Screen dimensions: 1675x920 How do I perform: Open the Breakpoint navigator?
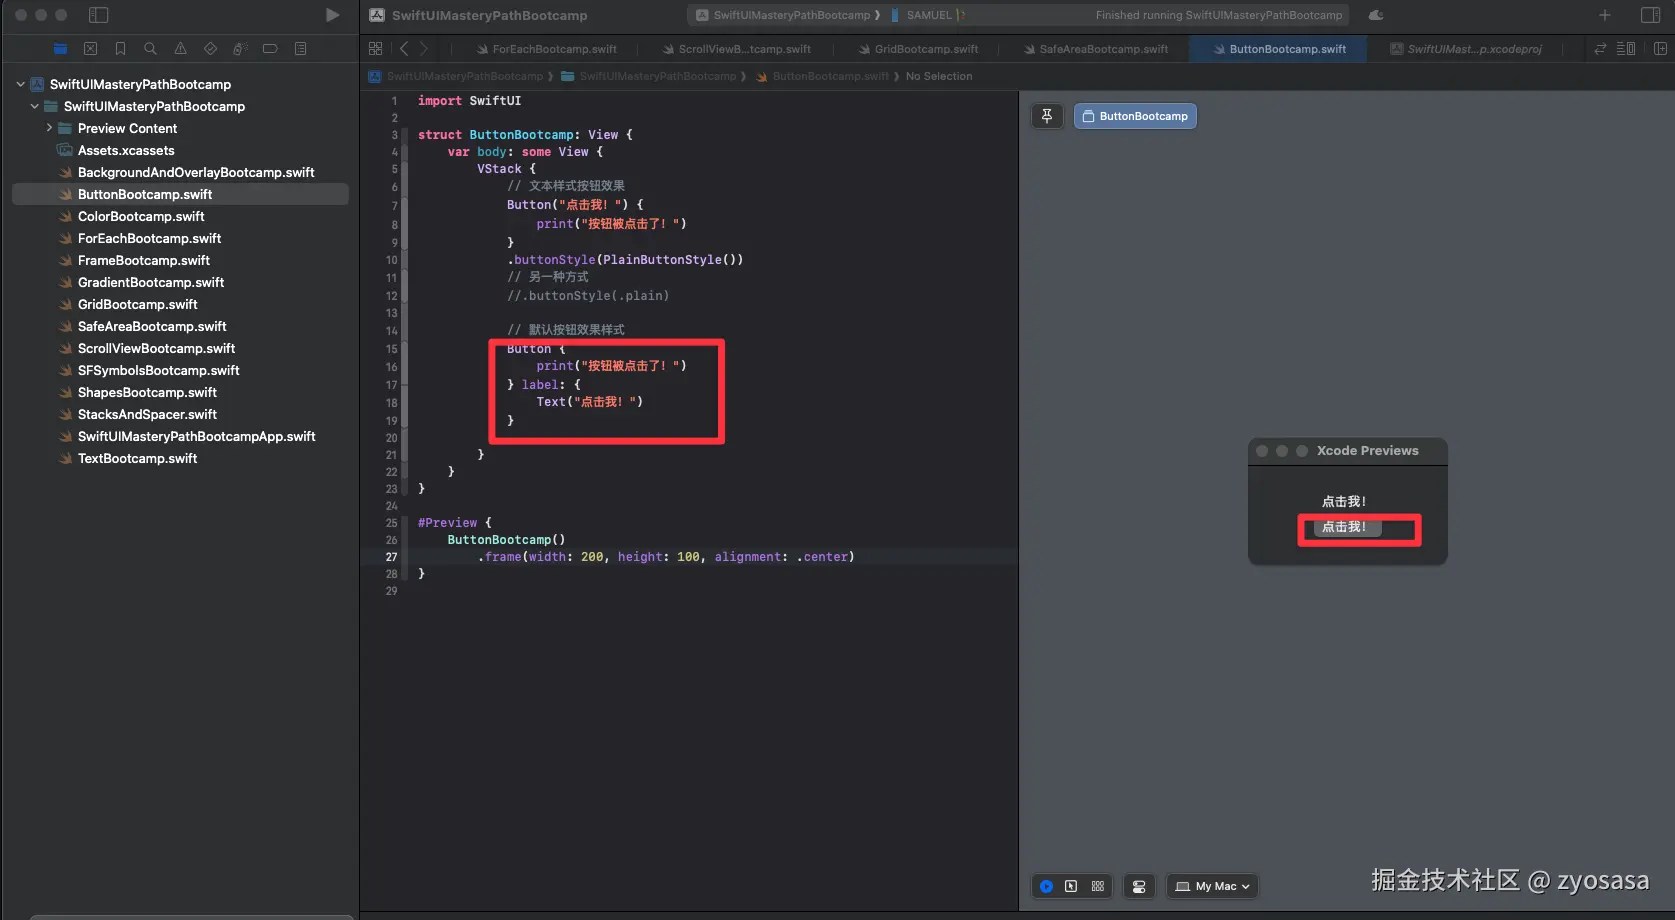pyautogui.click(x=270, y=48)
